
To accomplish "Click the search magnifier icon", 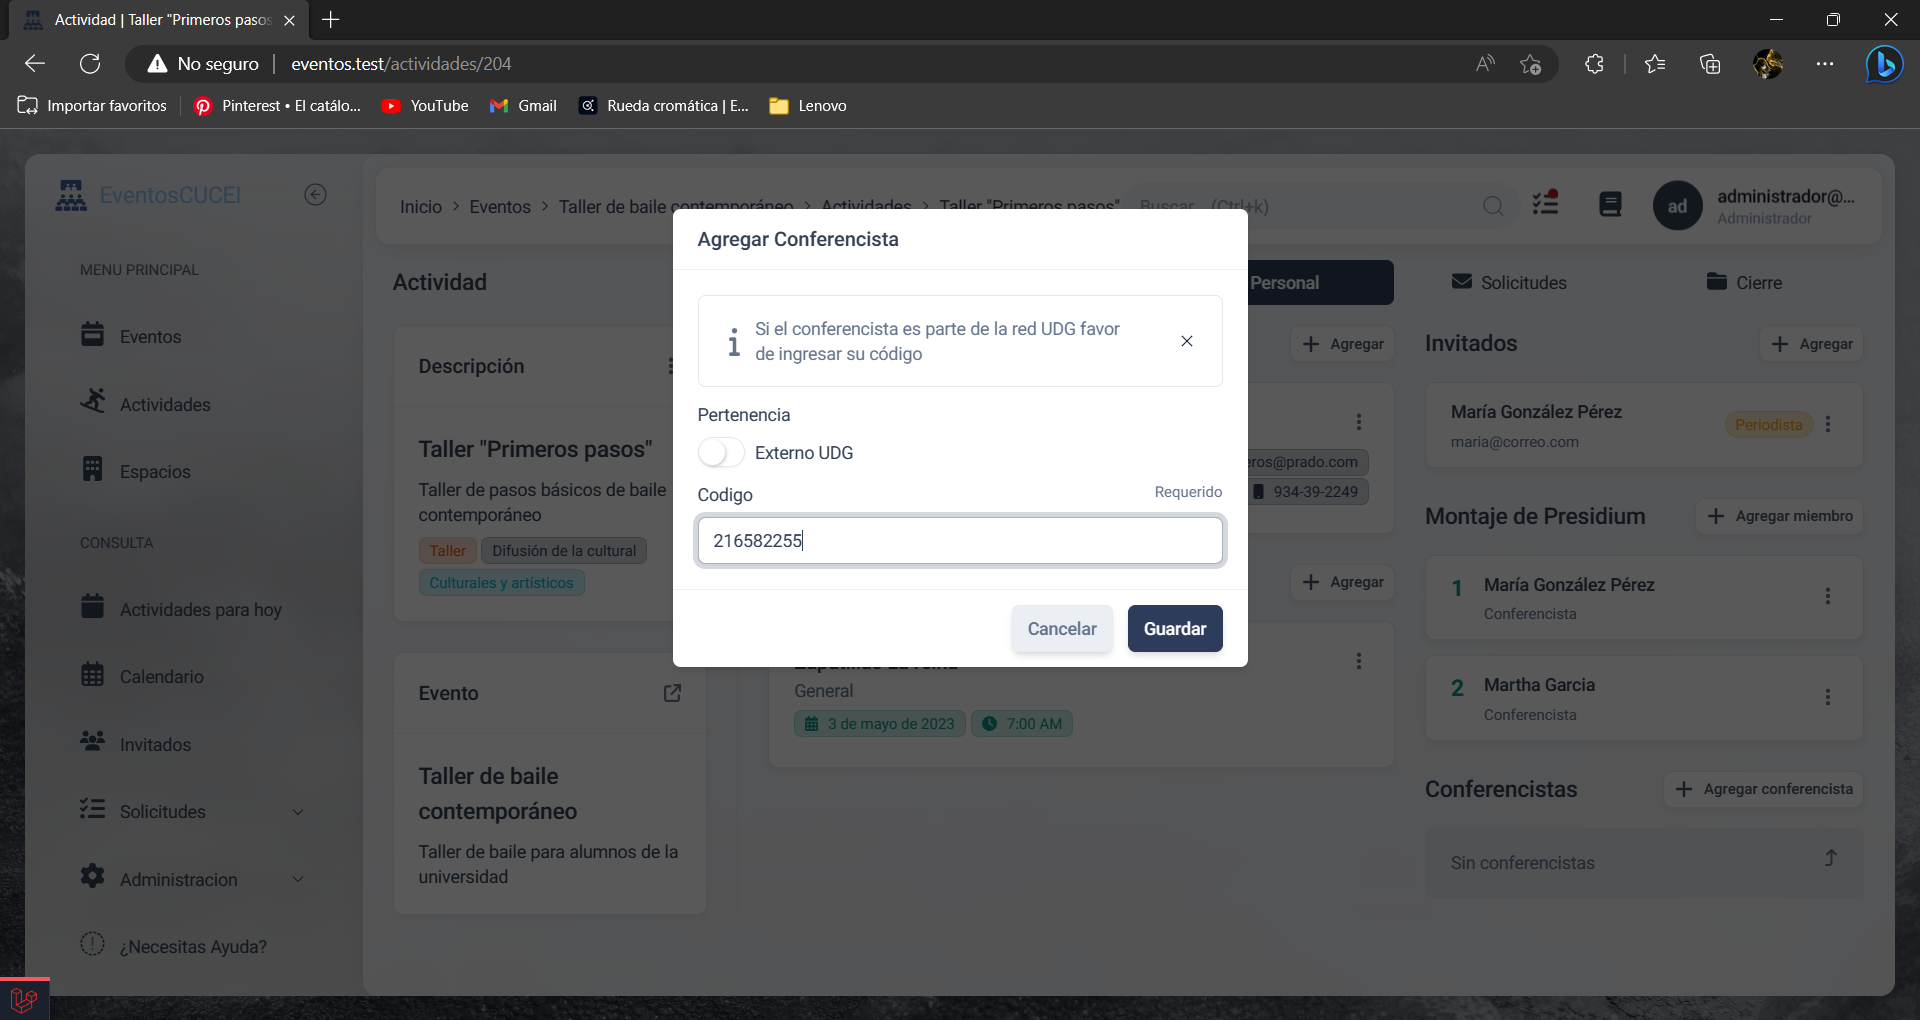I will 1493,206.
